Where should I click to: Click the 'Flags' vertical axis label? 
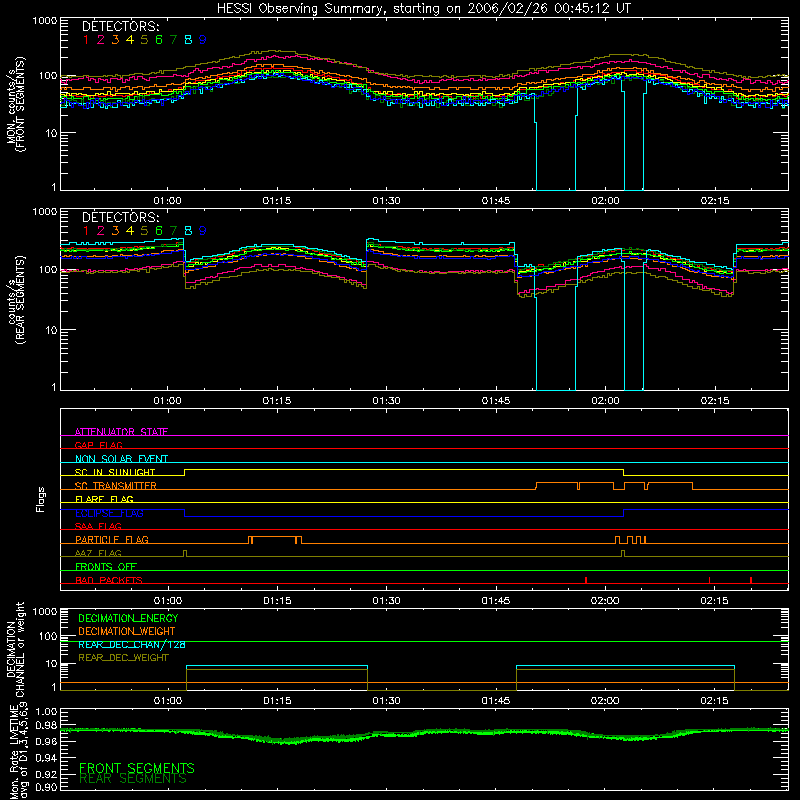click(x=41, y=499)
